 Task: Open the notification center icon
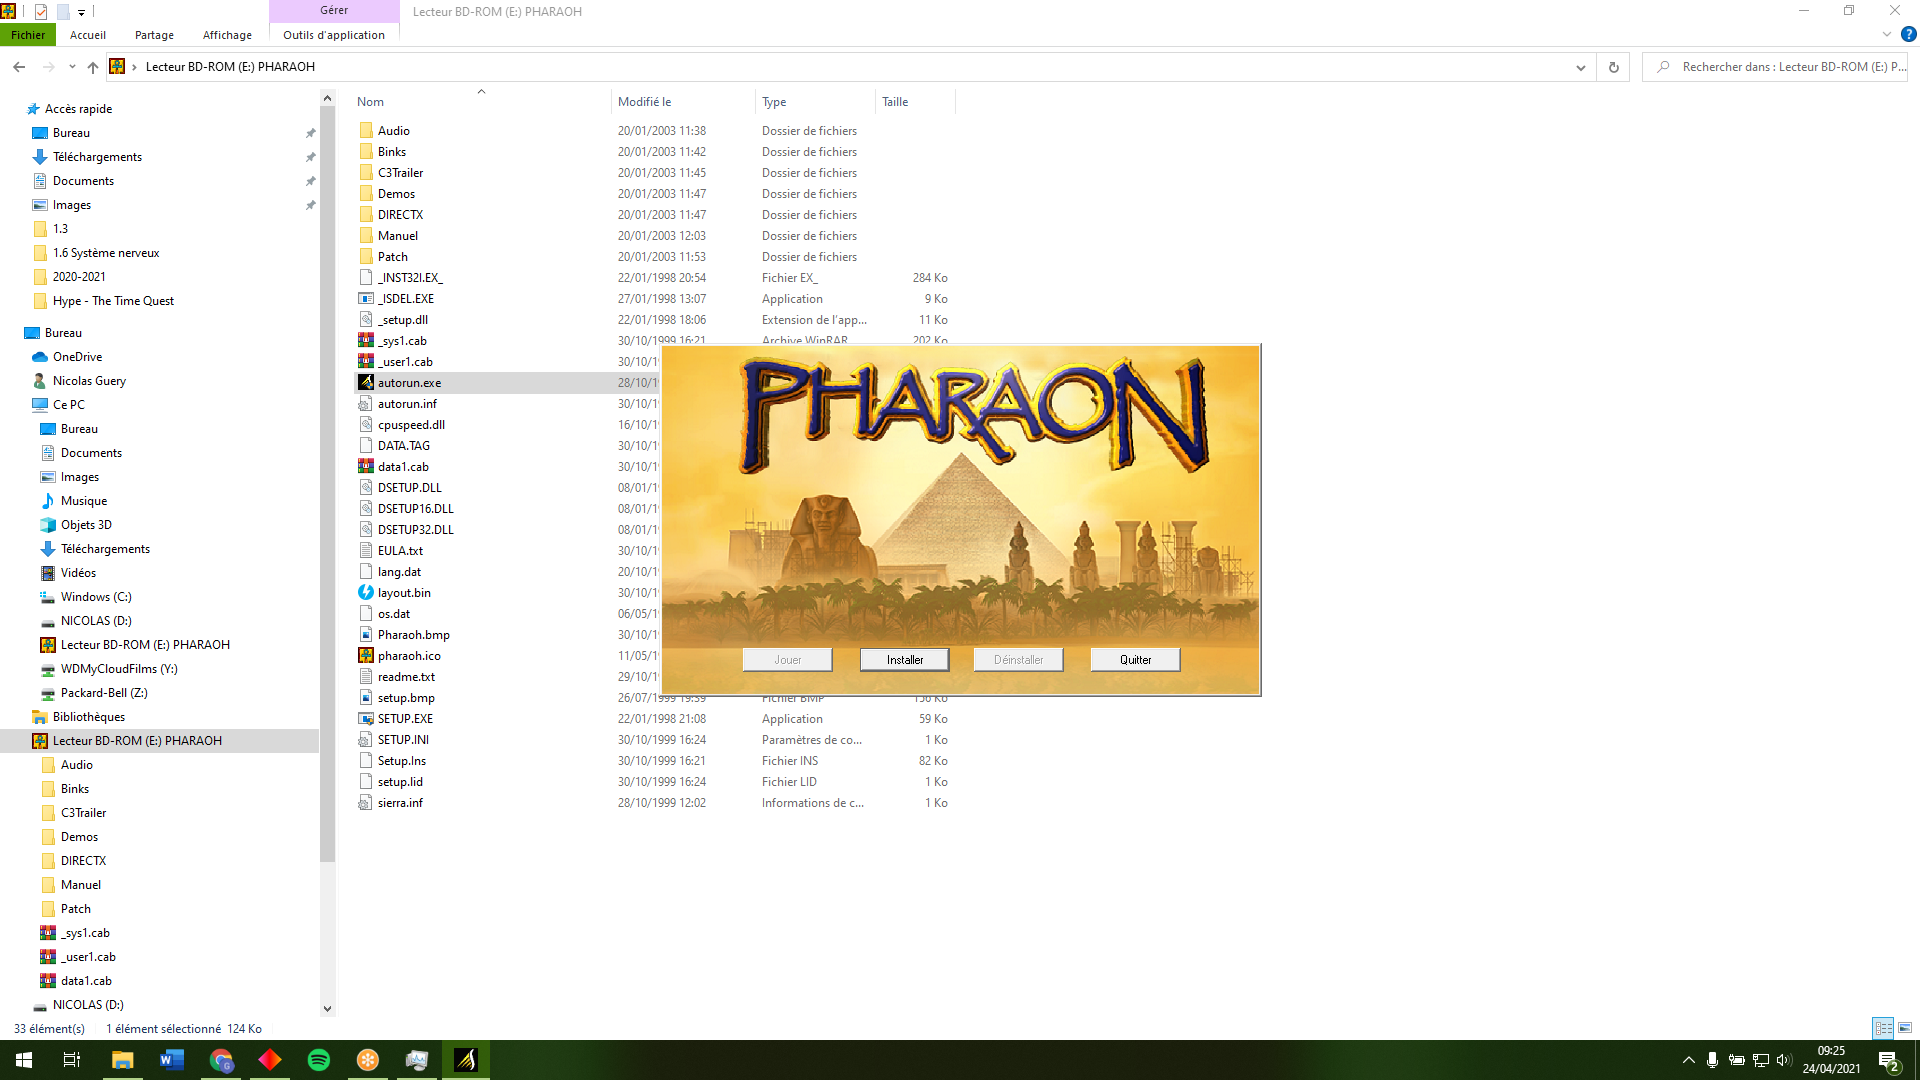pyautogui.click(x=1888, y=1061)
